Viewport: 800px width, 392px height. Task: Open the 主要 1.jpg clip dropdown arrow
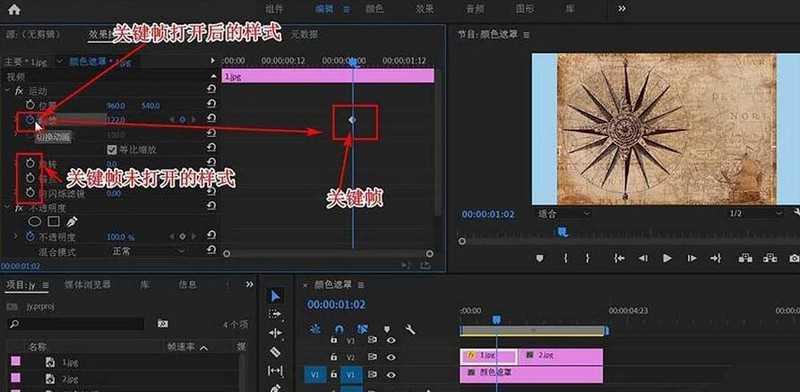click(60, 62)
